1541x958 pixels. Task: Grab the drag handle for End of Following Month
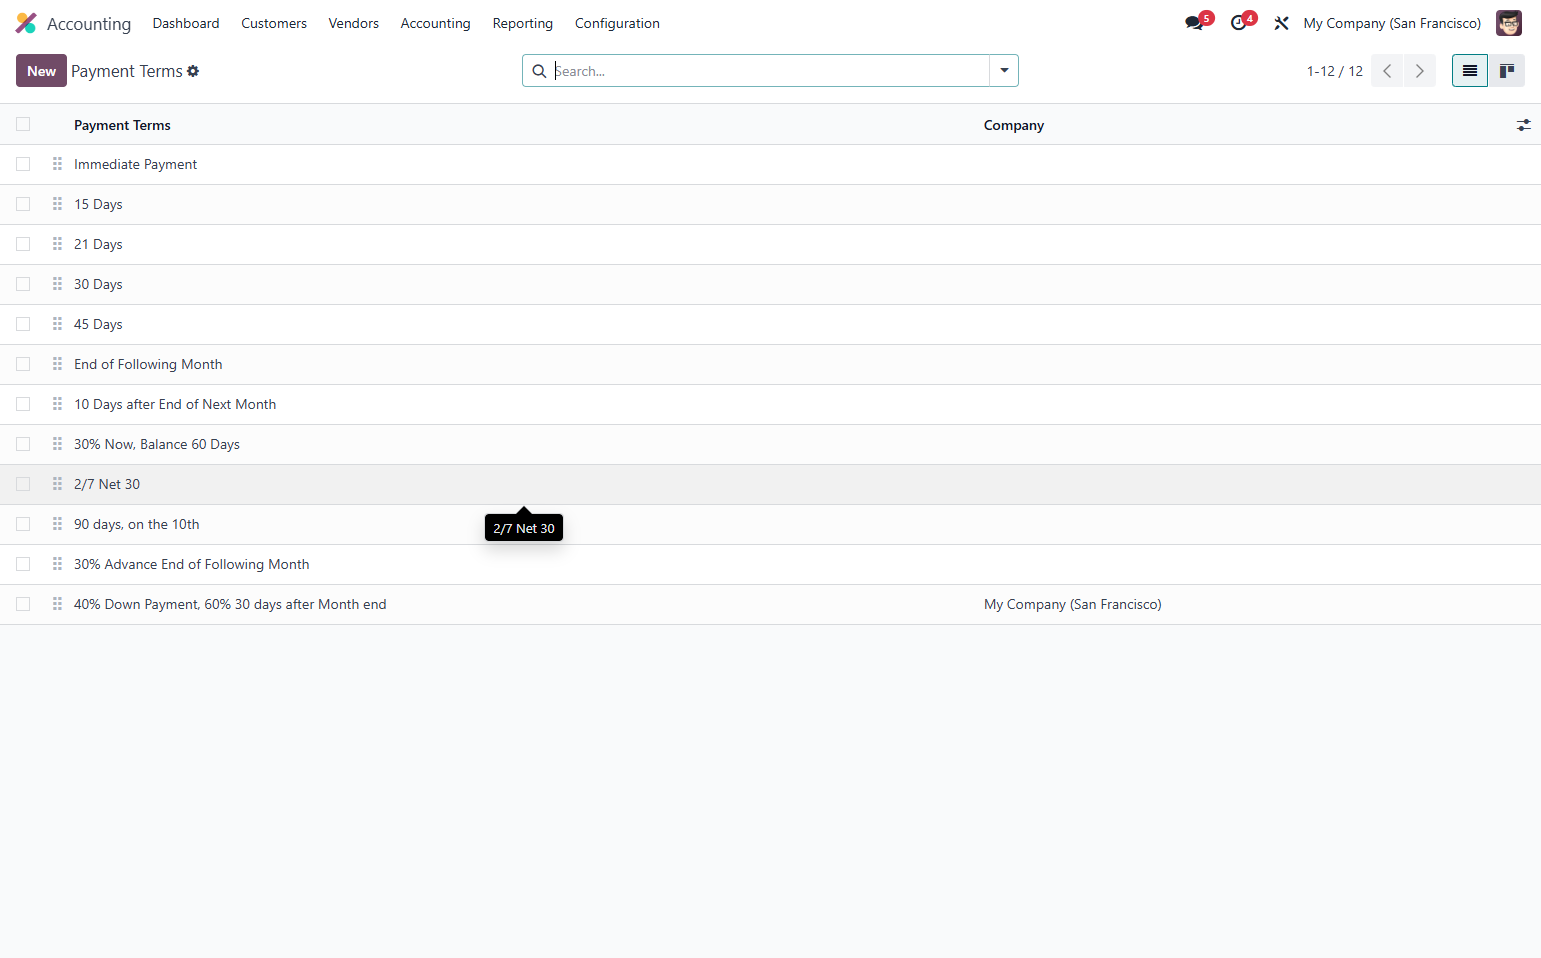coord(57,364)
